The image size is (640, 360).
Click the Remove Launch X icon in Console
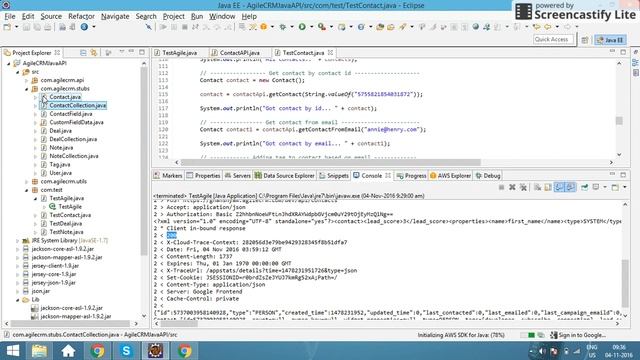(x=512, y=187)
